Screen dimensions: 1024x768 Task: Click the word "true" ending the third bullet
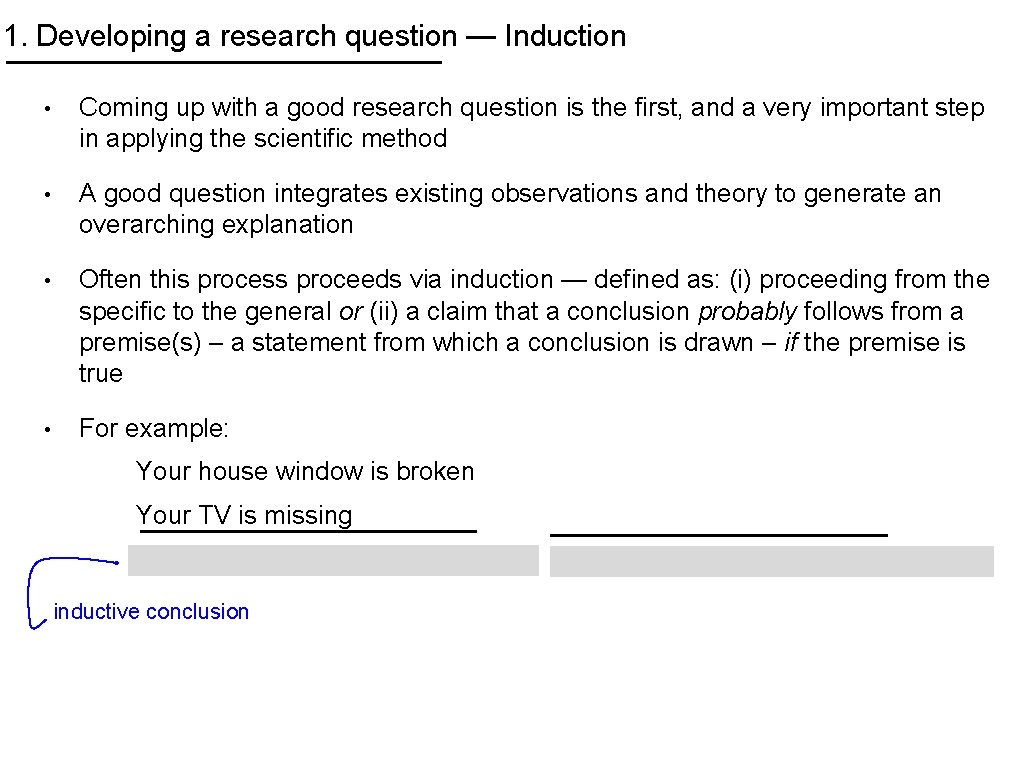101,374
